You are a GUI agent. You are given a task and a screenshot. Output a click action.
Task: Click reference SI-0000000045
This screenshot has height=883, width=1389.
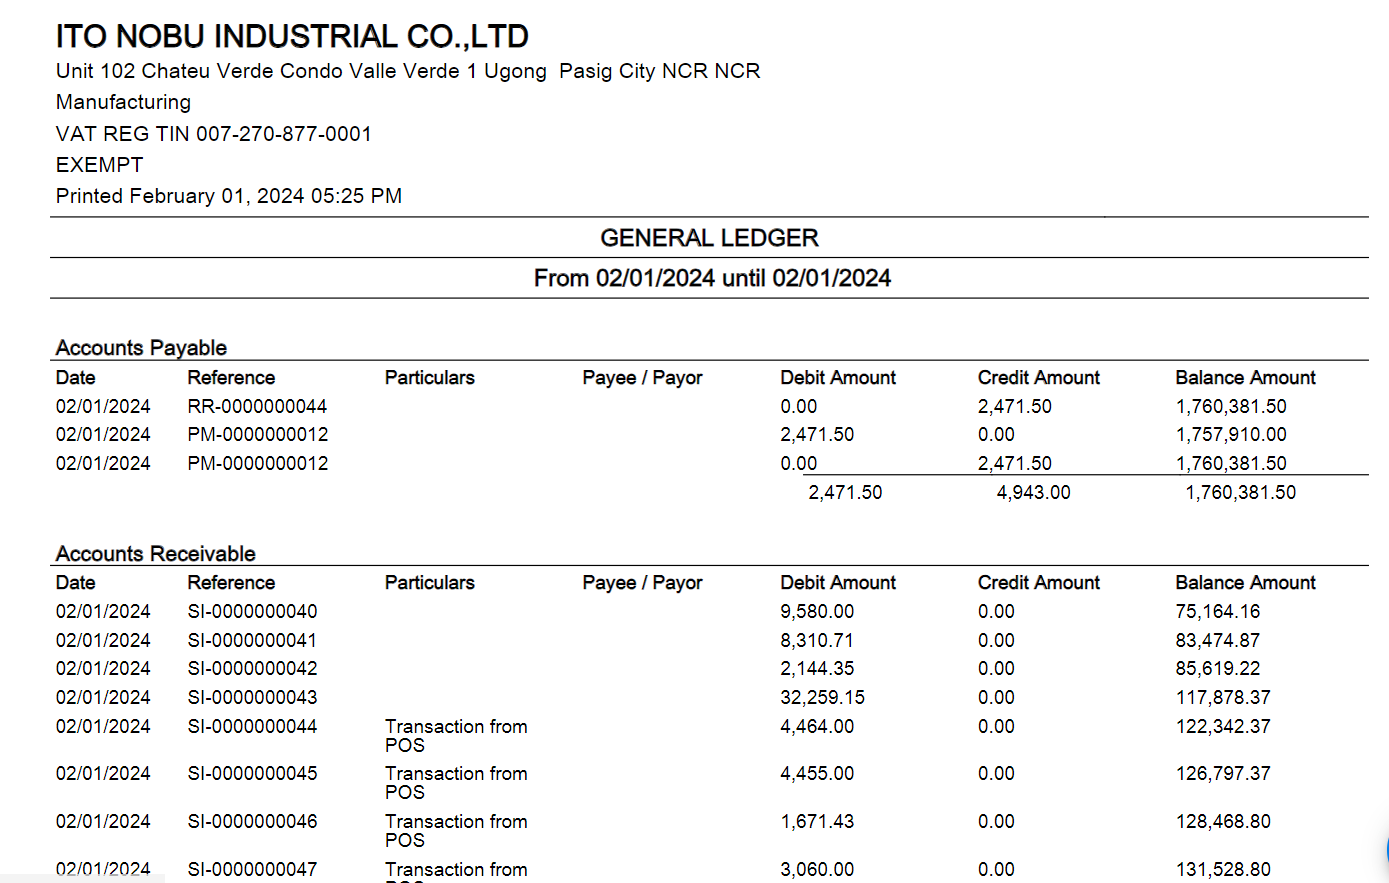[252, 774]
